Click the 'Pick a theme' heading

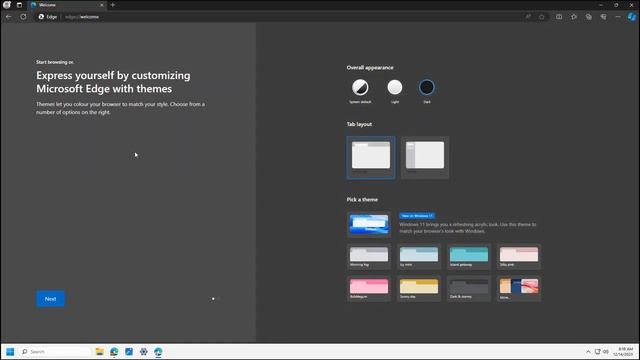(x=362, y=200)
